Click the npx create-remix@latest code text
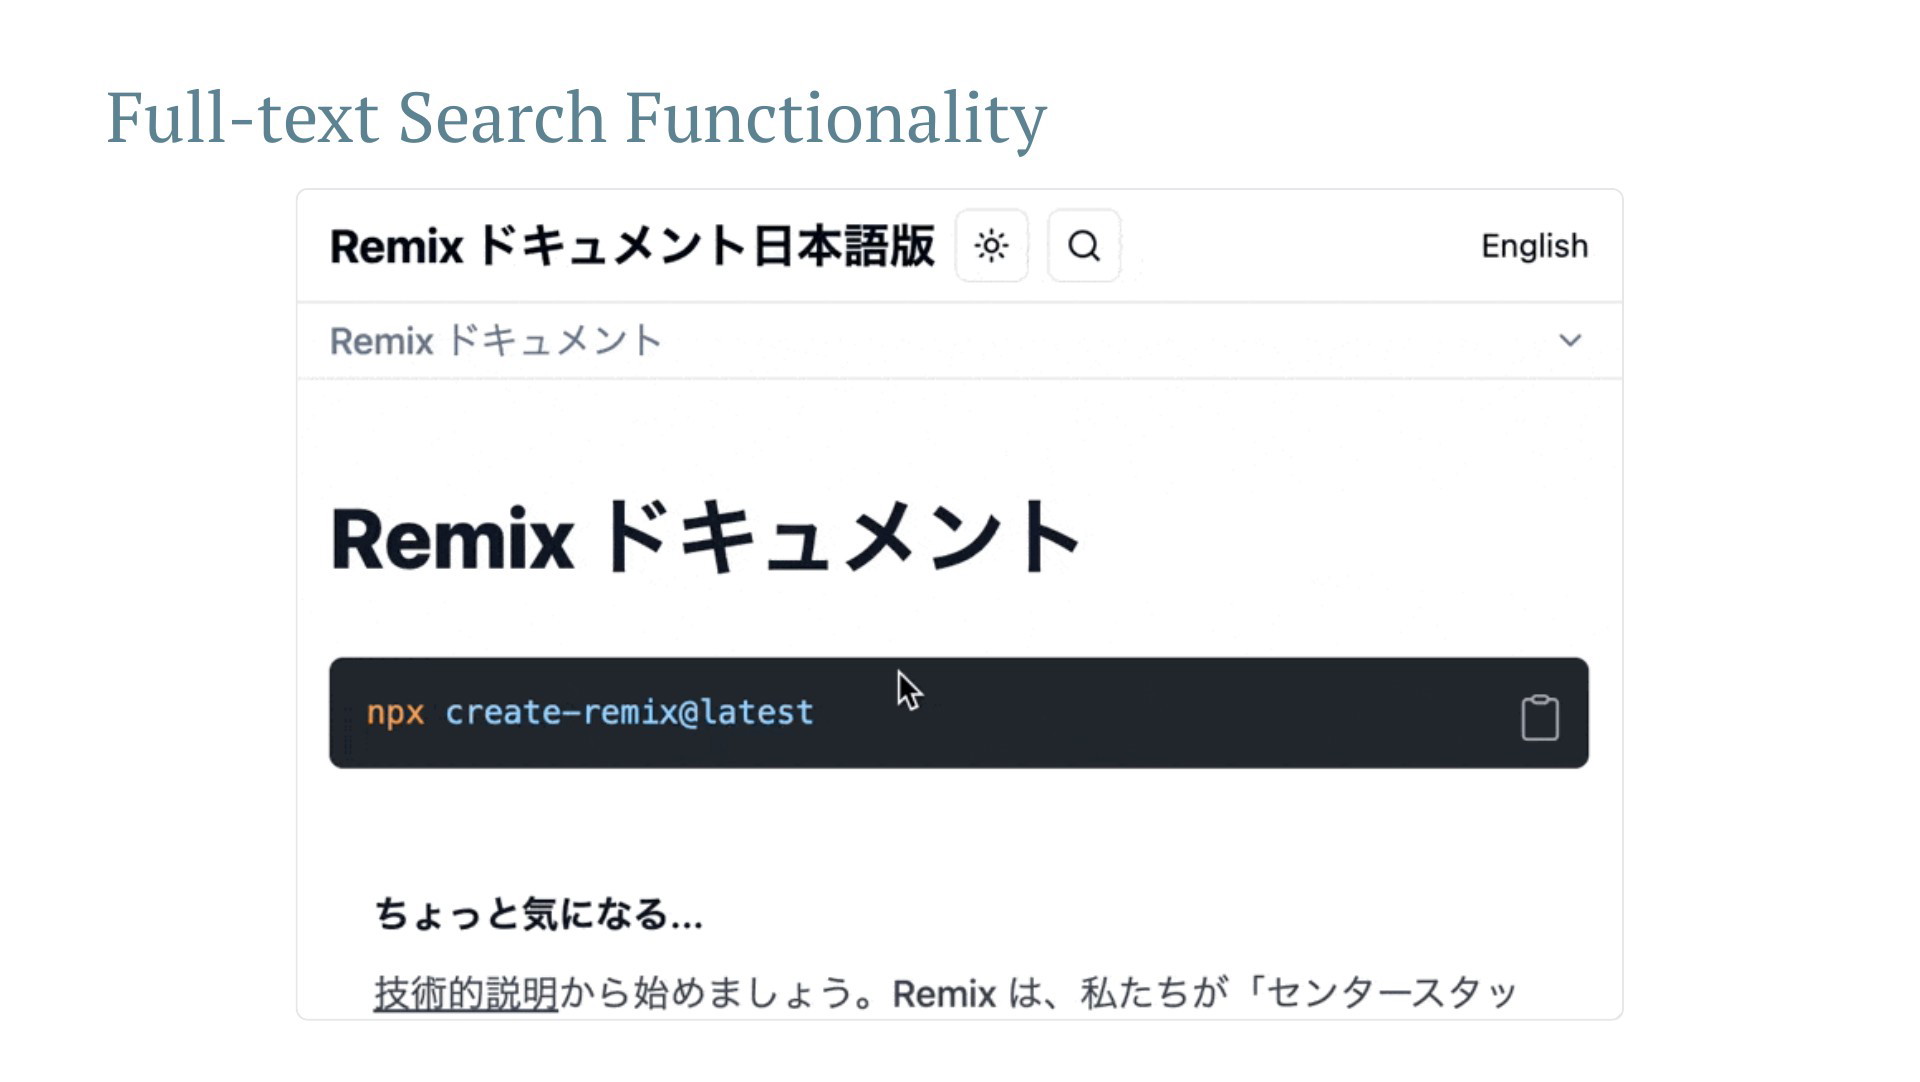The image size is (1920, 1082). [x=590, y=713]
